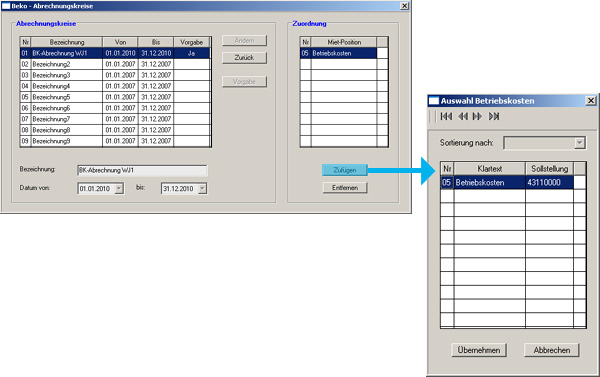Select Betriebskosten row with Sollstellung 43110000

point(507,182)
